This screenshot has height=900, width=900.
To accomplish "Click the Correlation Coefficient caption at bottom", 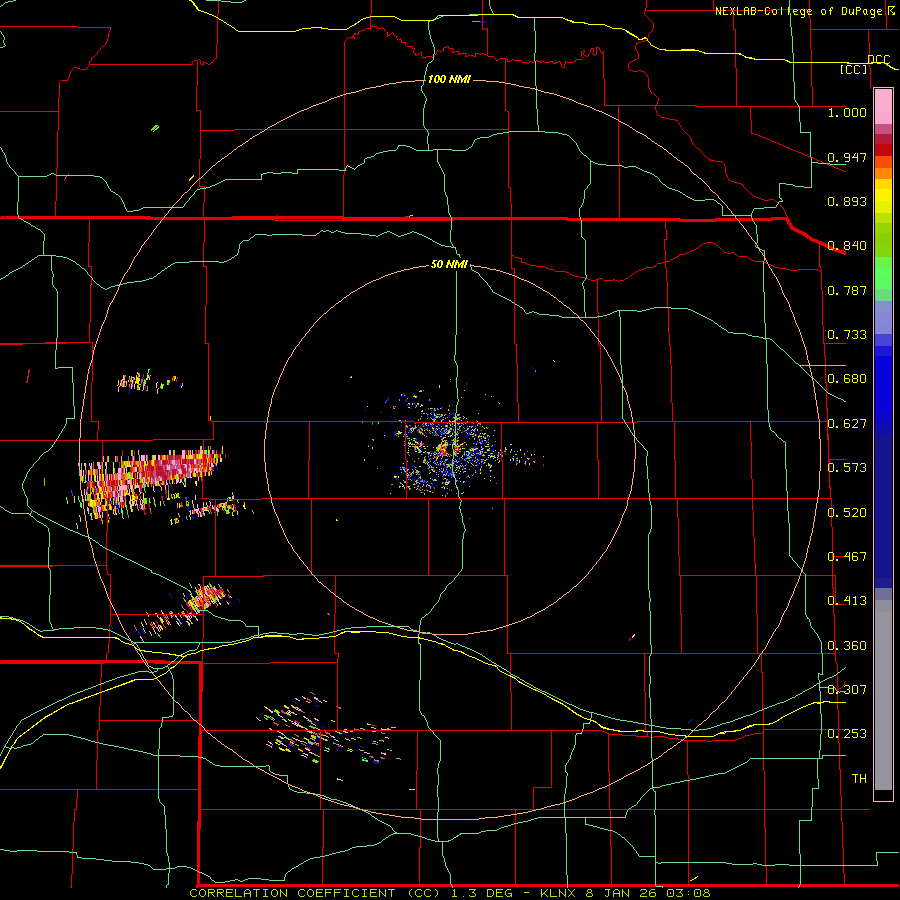I will pos(450,893).
